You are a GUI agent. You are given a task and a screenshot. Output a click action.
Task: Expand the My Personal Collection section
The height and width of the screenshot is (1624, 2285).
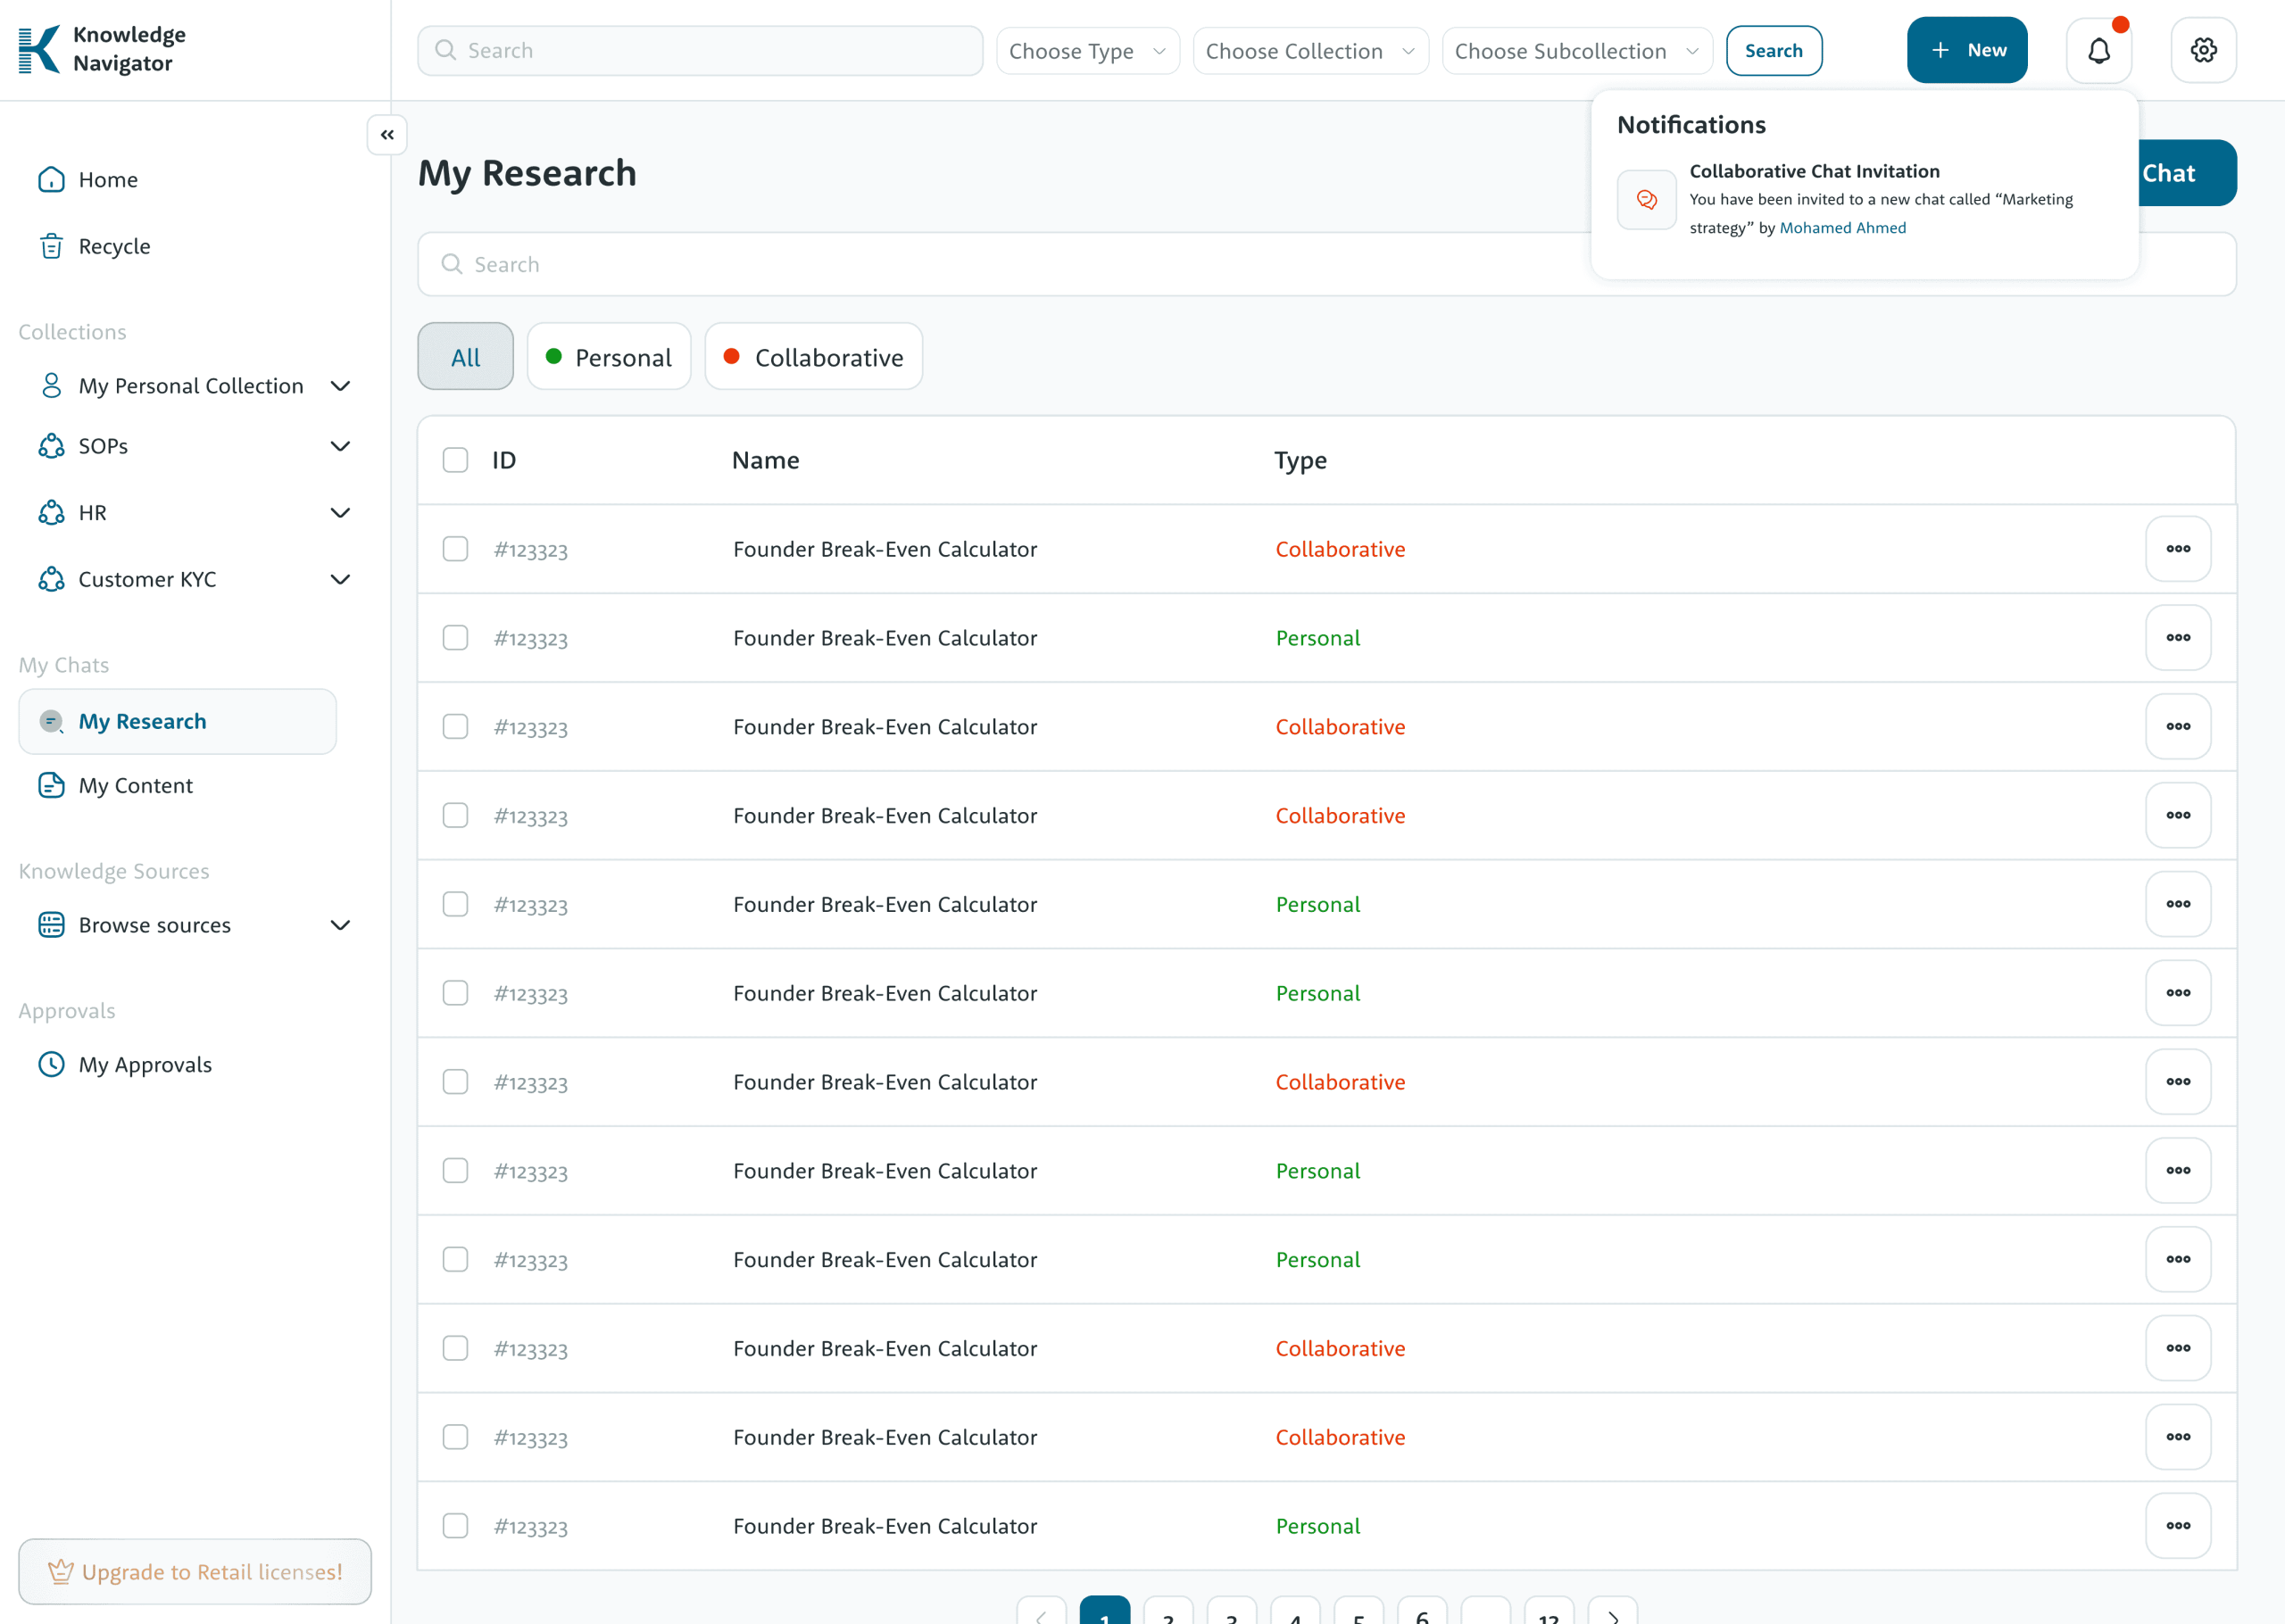pyautogui.click(x=340, y=386)
